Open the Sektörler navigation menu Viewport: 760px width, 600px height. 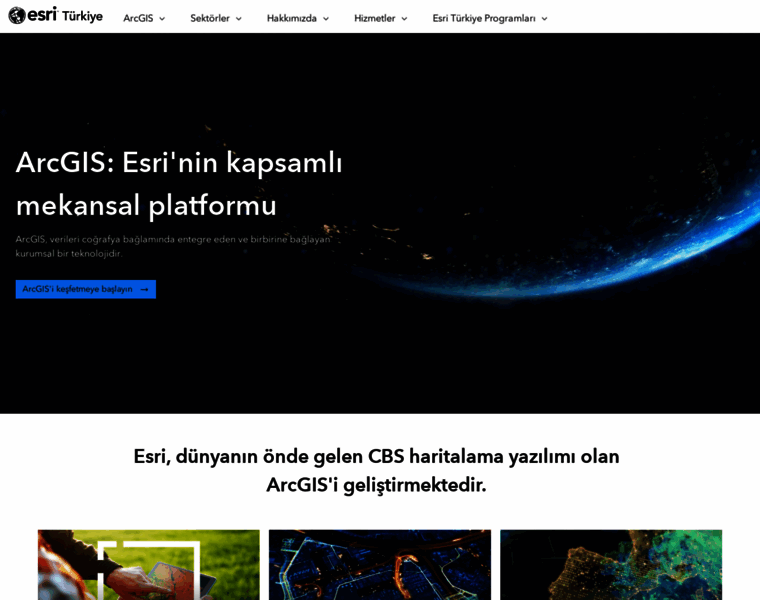[x=216, y=18]
